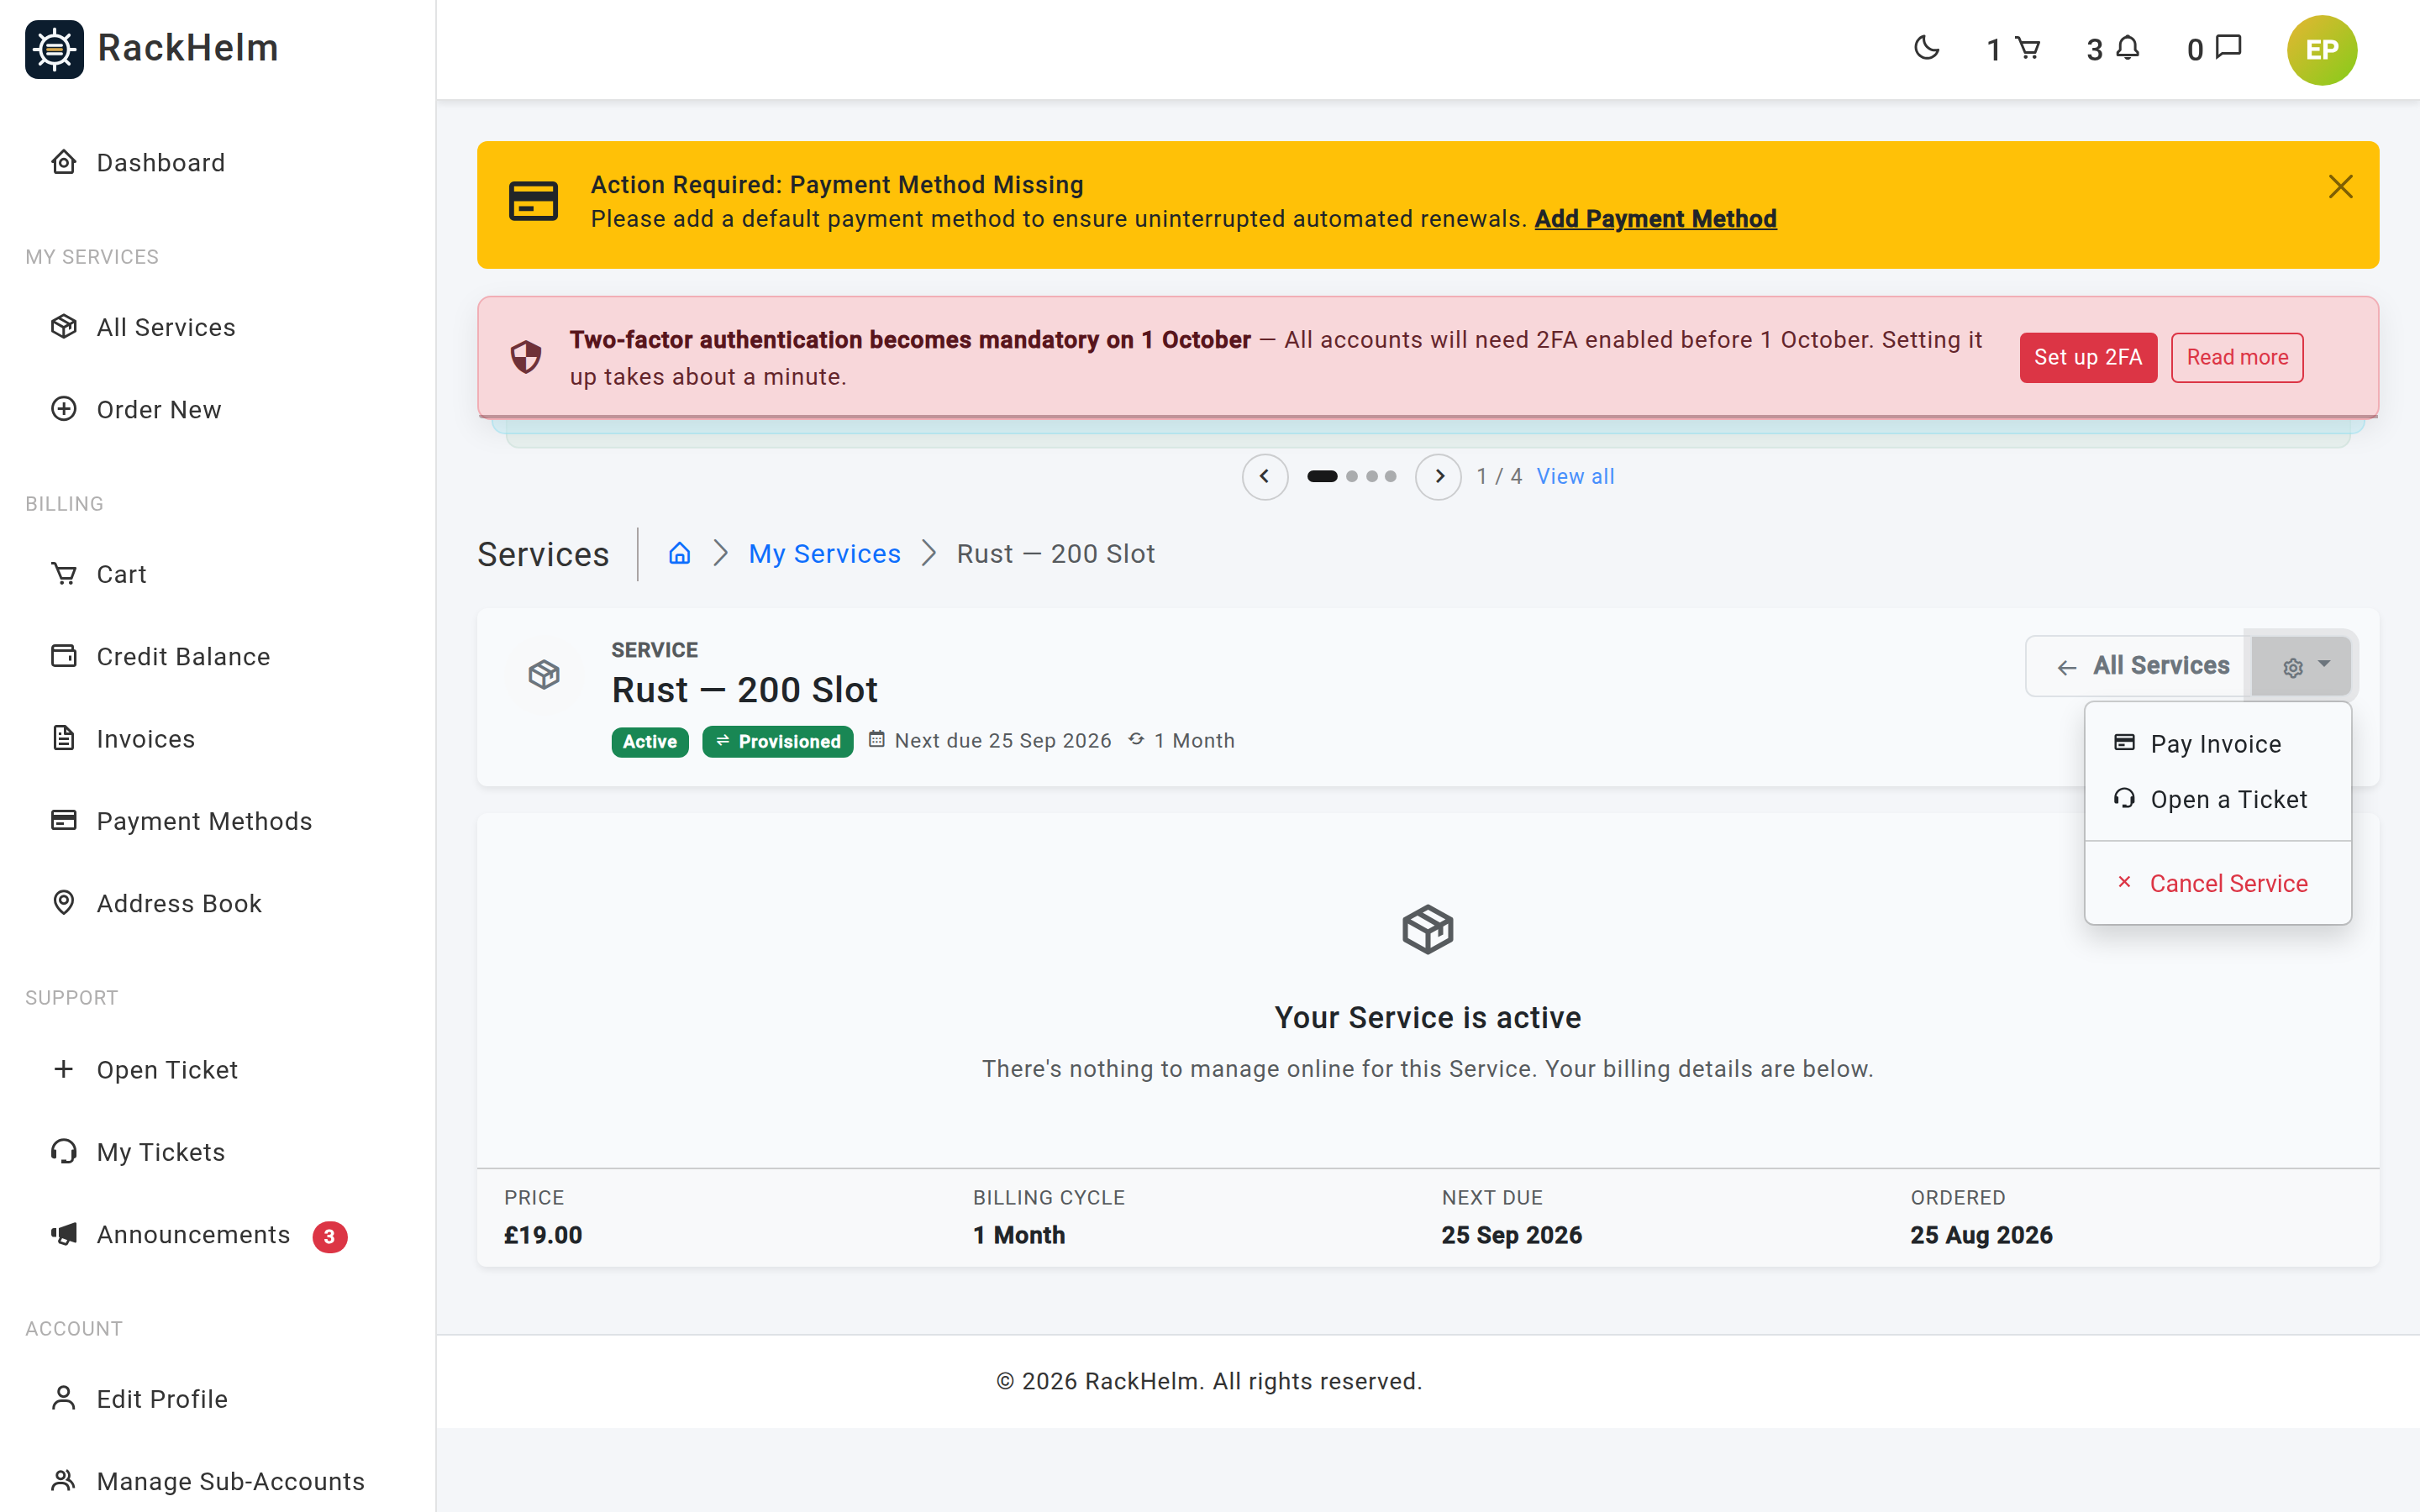Dismiss the payment method warning banner
The width and height of the screenshot is (2420, 1512).
[x=2340, y=187]
